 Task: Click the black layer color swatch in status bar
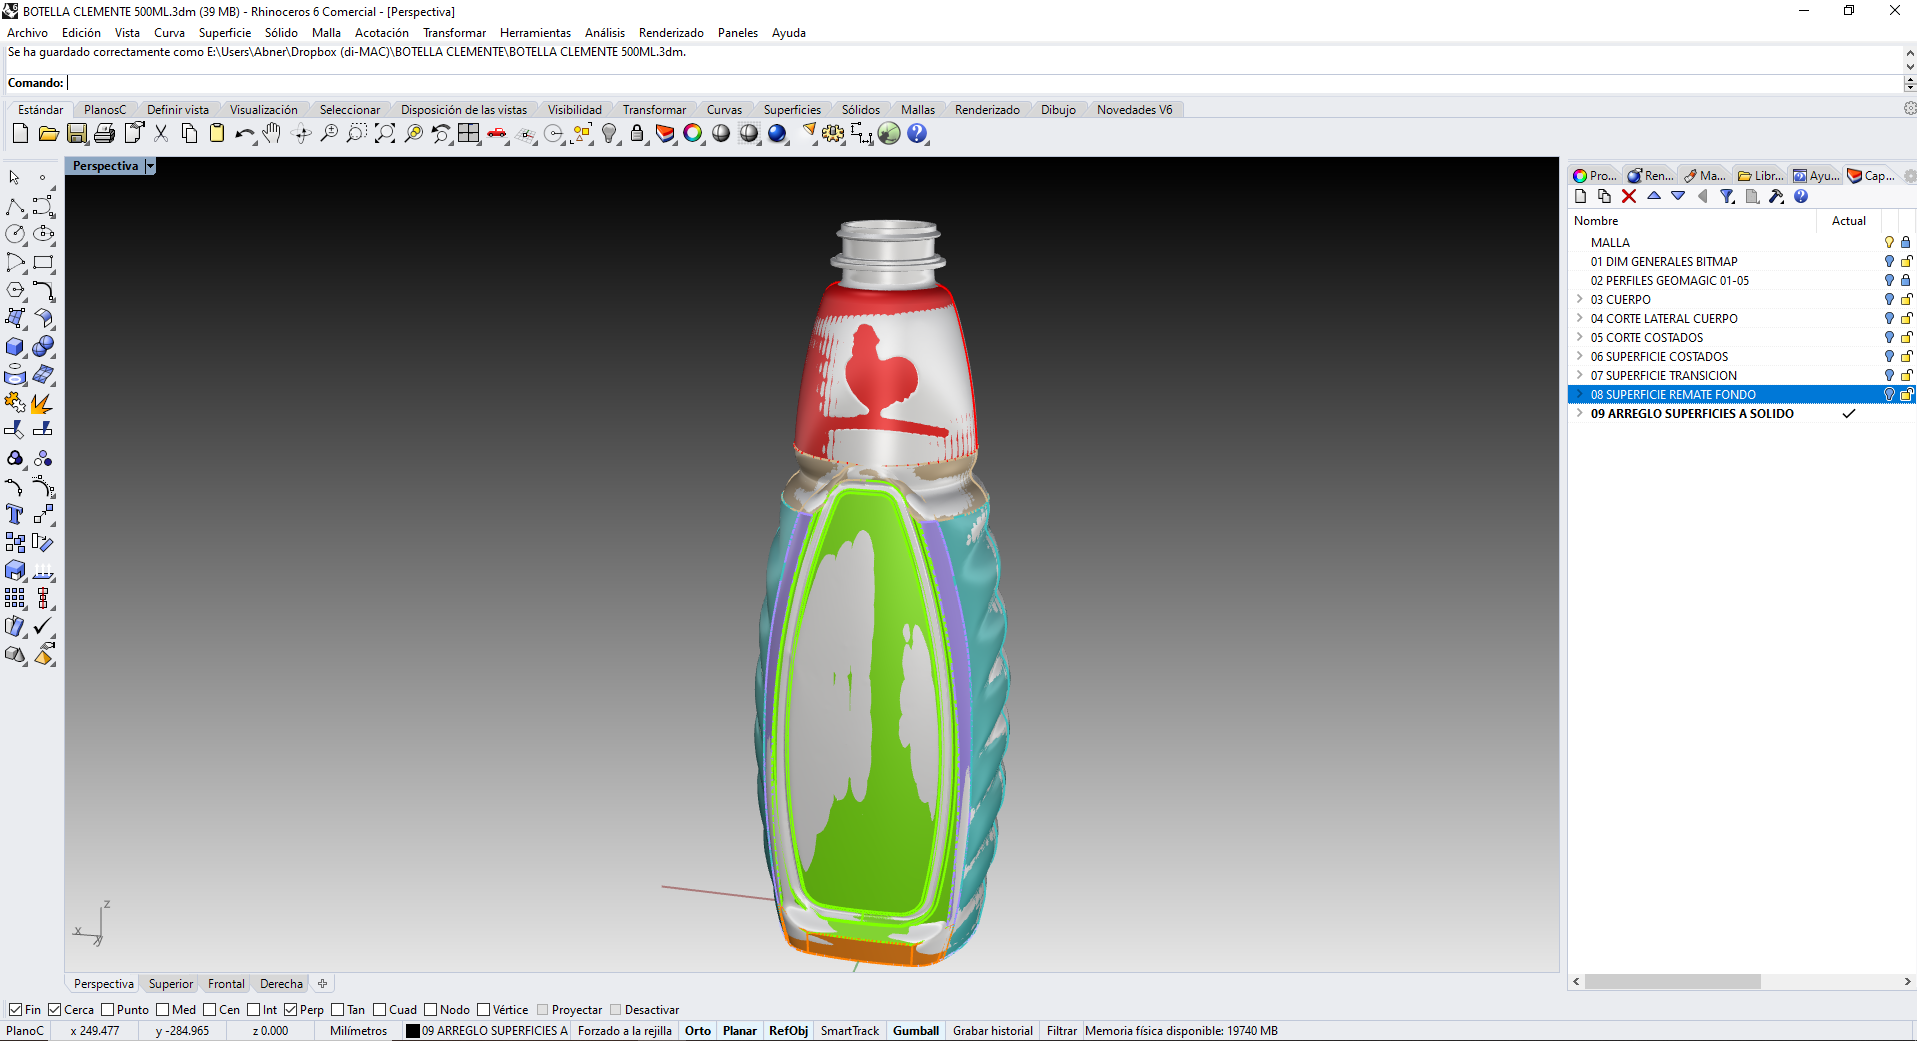tap(412, 1031)
